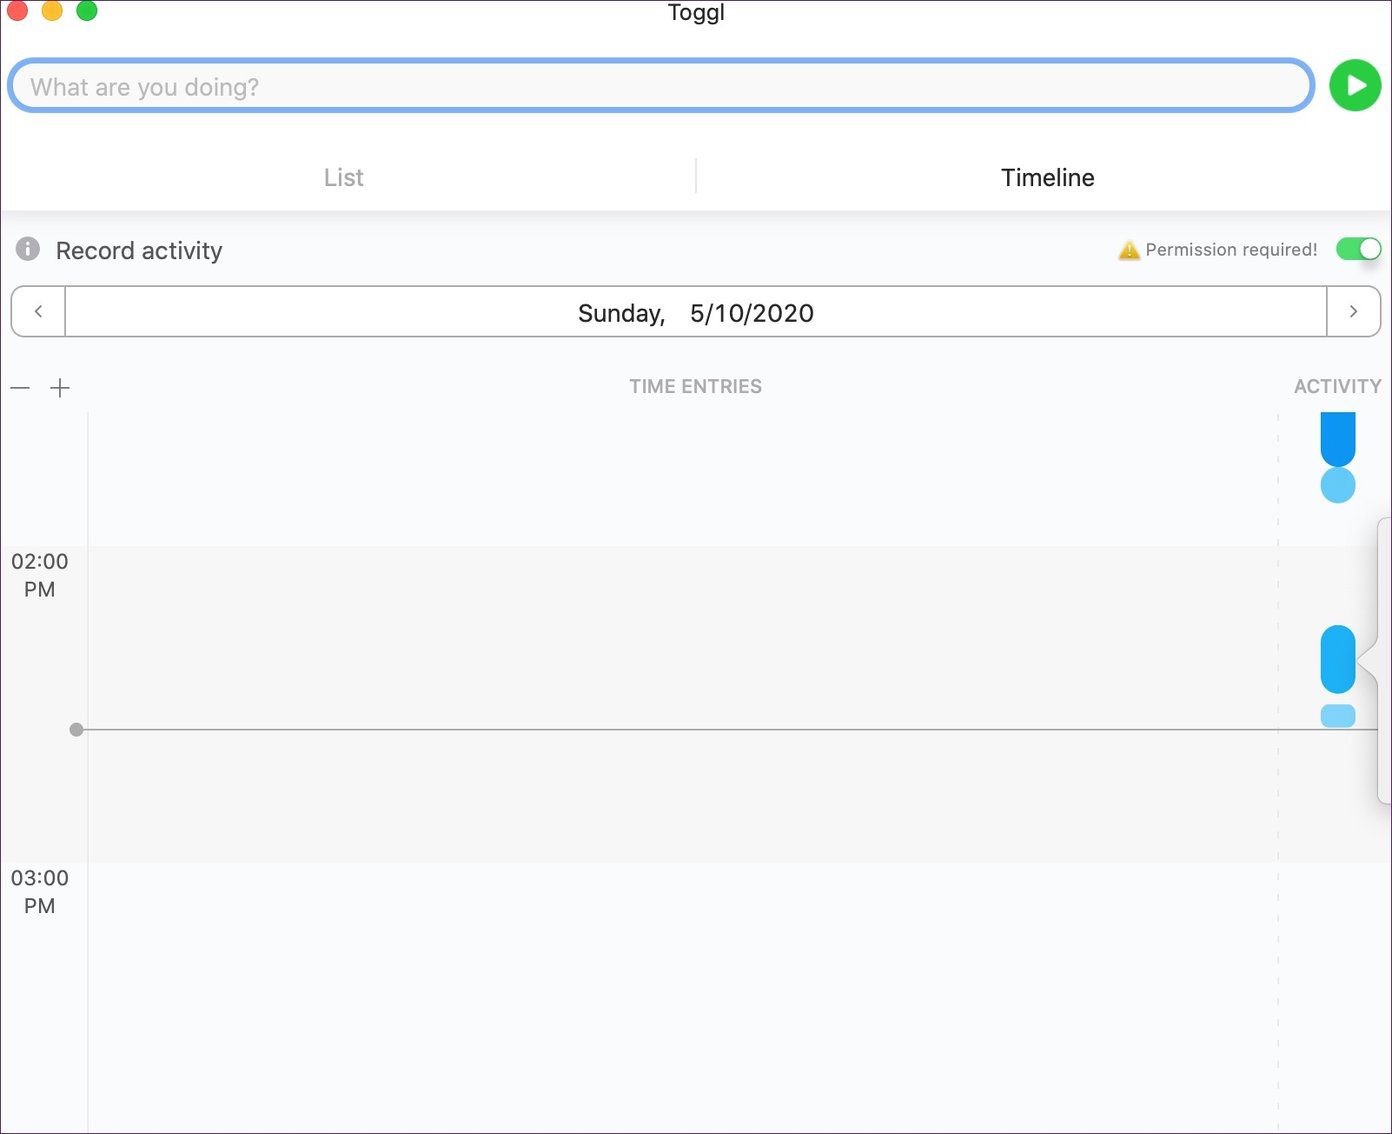Switch to the List tab
The image size is (1392, 1134).
(344, 177)
